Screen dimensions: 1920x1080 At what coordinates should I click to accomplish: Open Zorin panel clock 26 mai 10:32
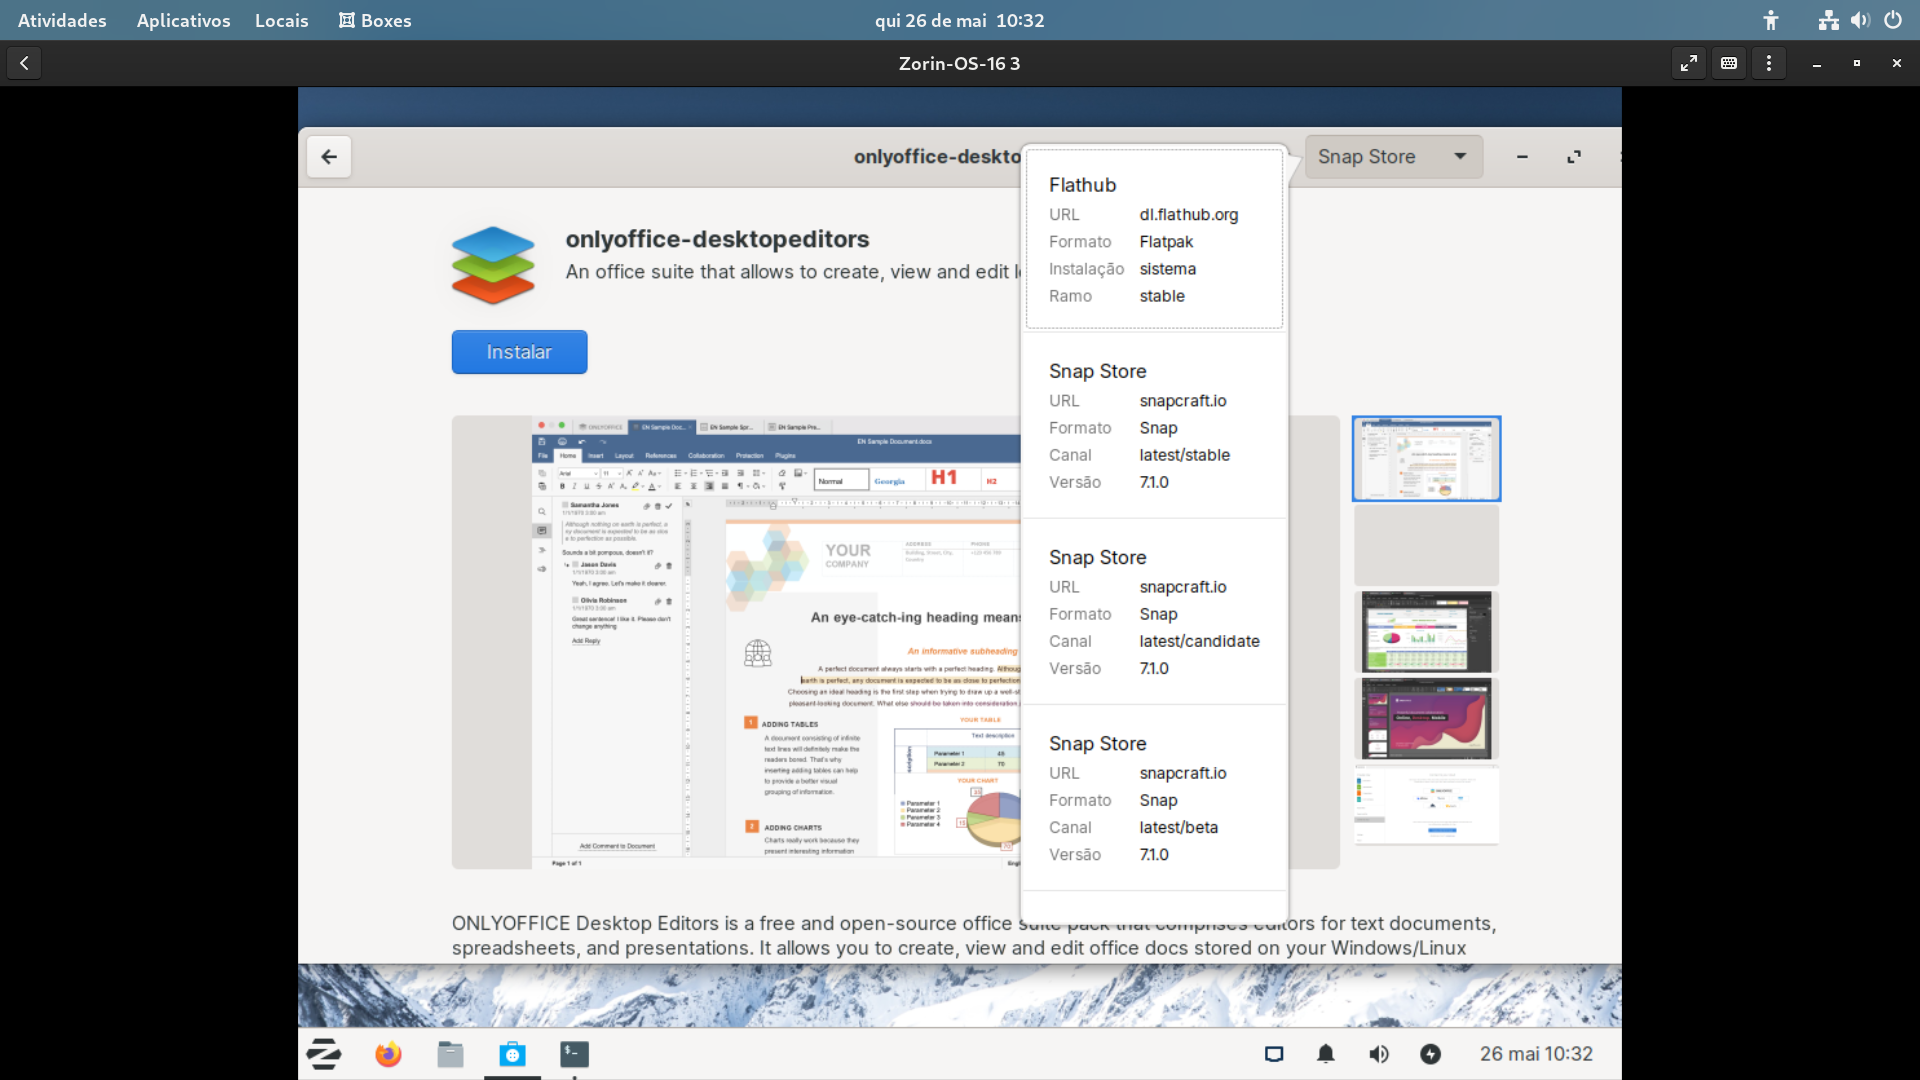pyautogui.click(x=1536, y=1054)
